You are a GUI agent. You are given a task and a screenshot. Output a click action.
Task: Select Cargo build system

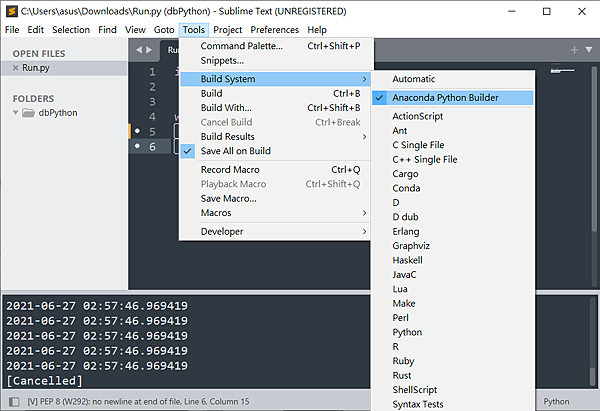[x=453, y=174]
